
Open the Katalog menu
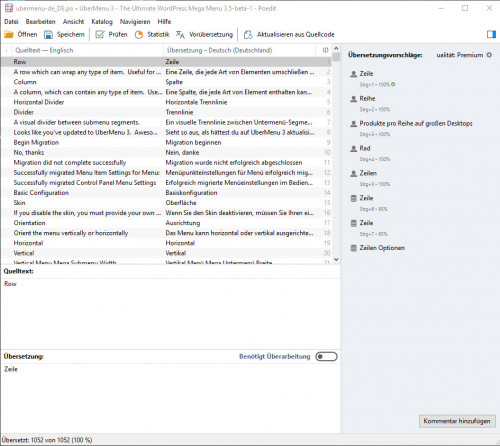tap(102, 22)
